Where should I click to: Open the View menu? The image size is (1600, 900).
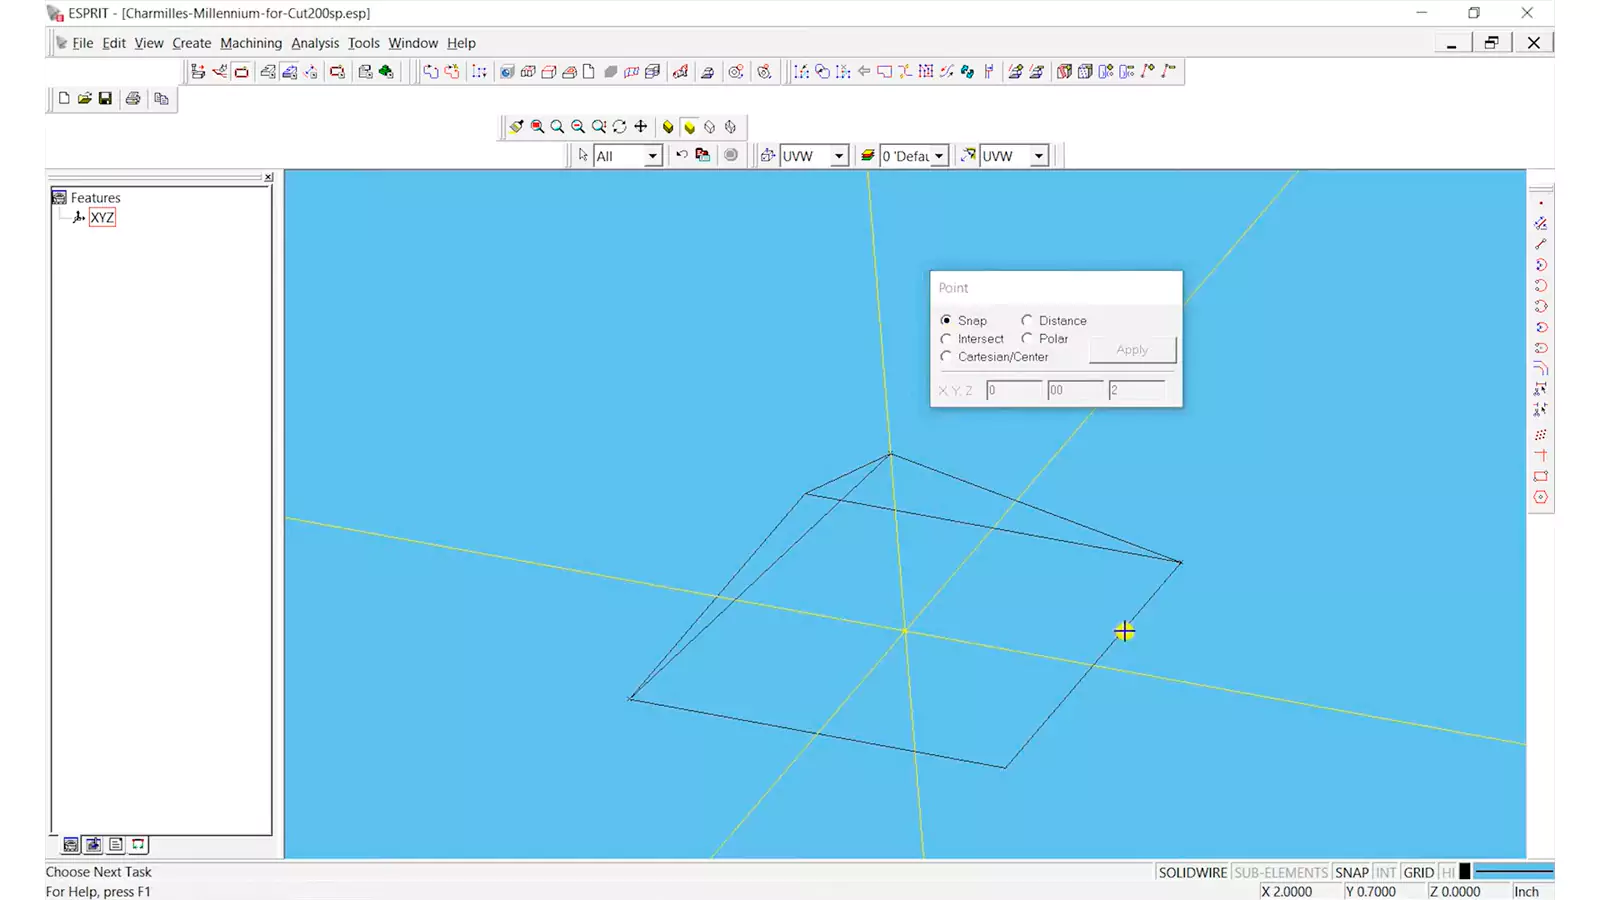[x=149, y=43]
